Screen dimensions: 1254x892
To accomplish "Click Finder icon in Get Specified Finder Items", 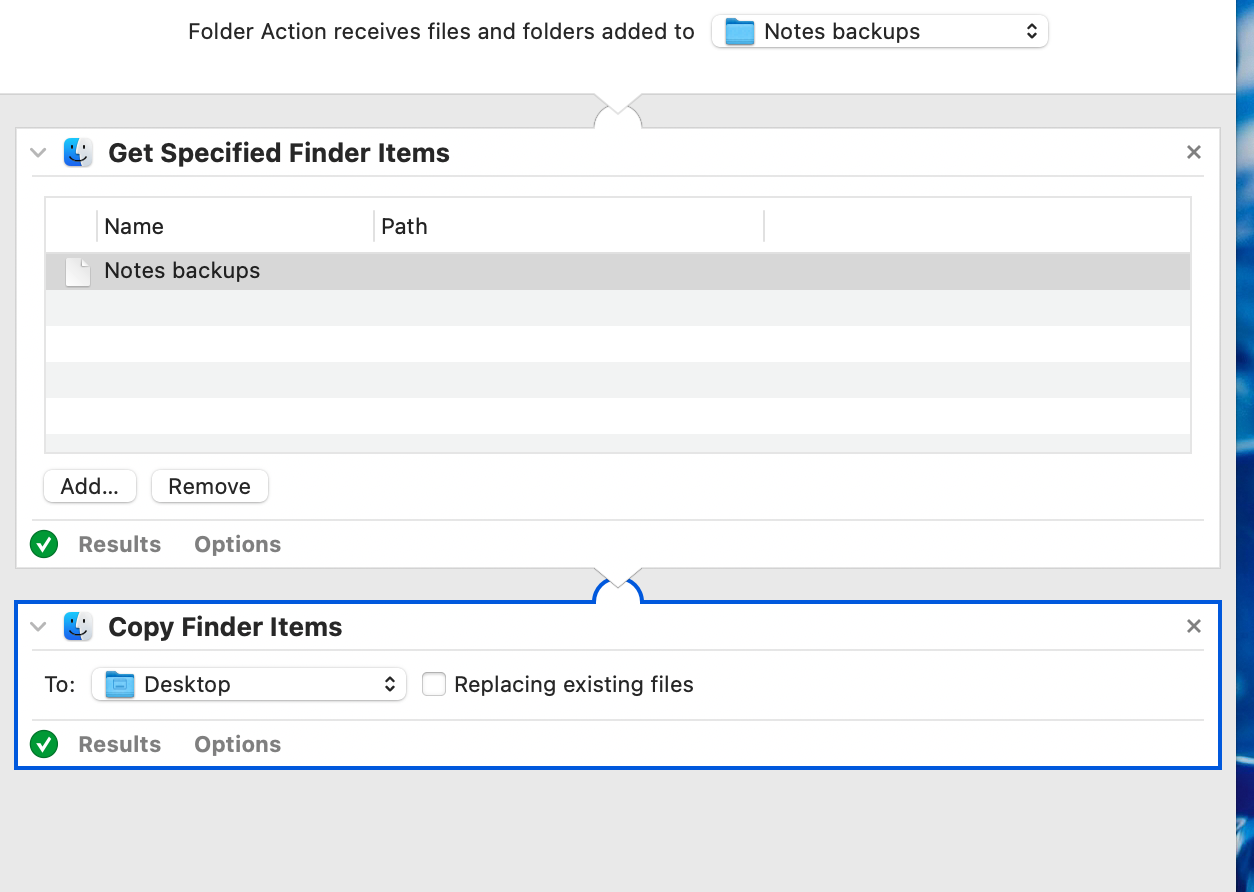I will 78,153.
